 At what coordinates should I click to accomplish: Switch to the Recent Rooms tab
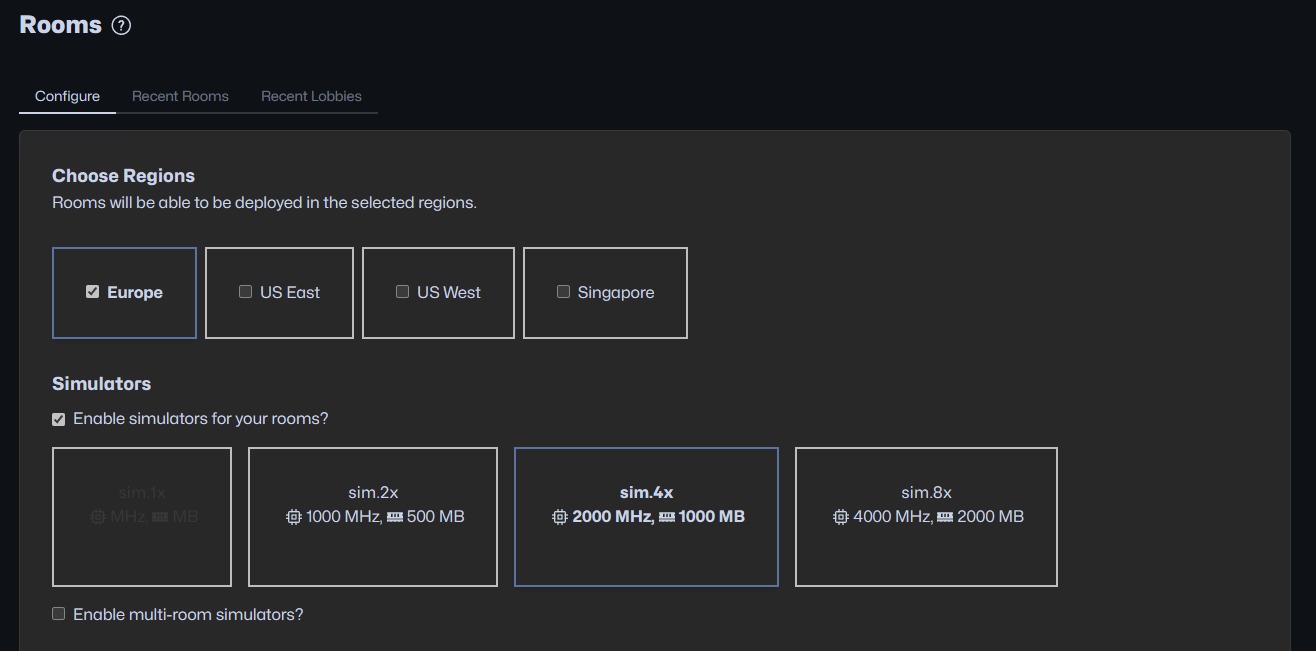[180, 96]
